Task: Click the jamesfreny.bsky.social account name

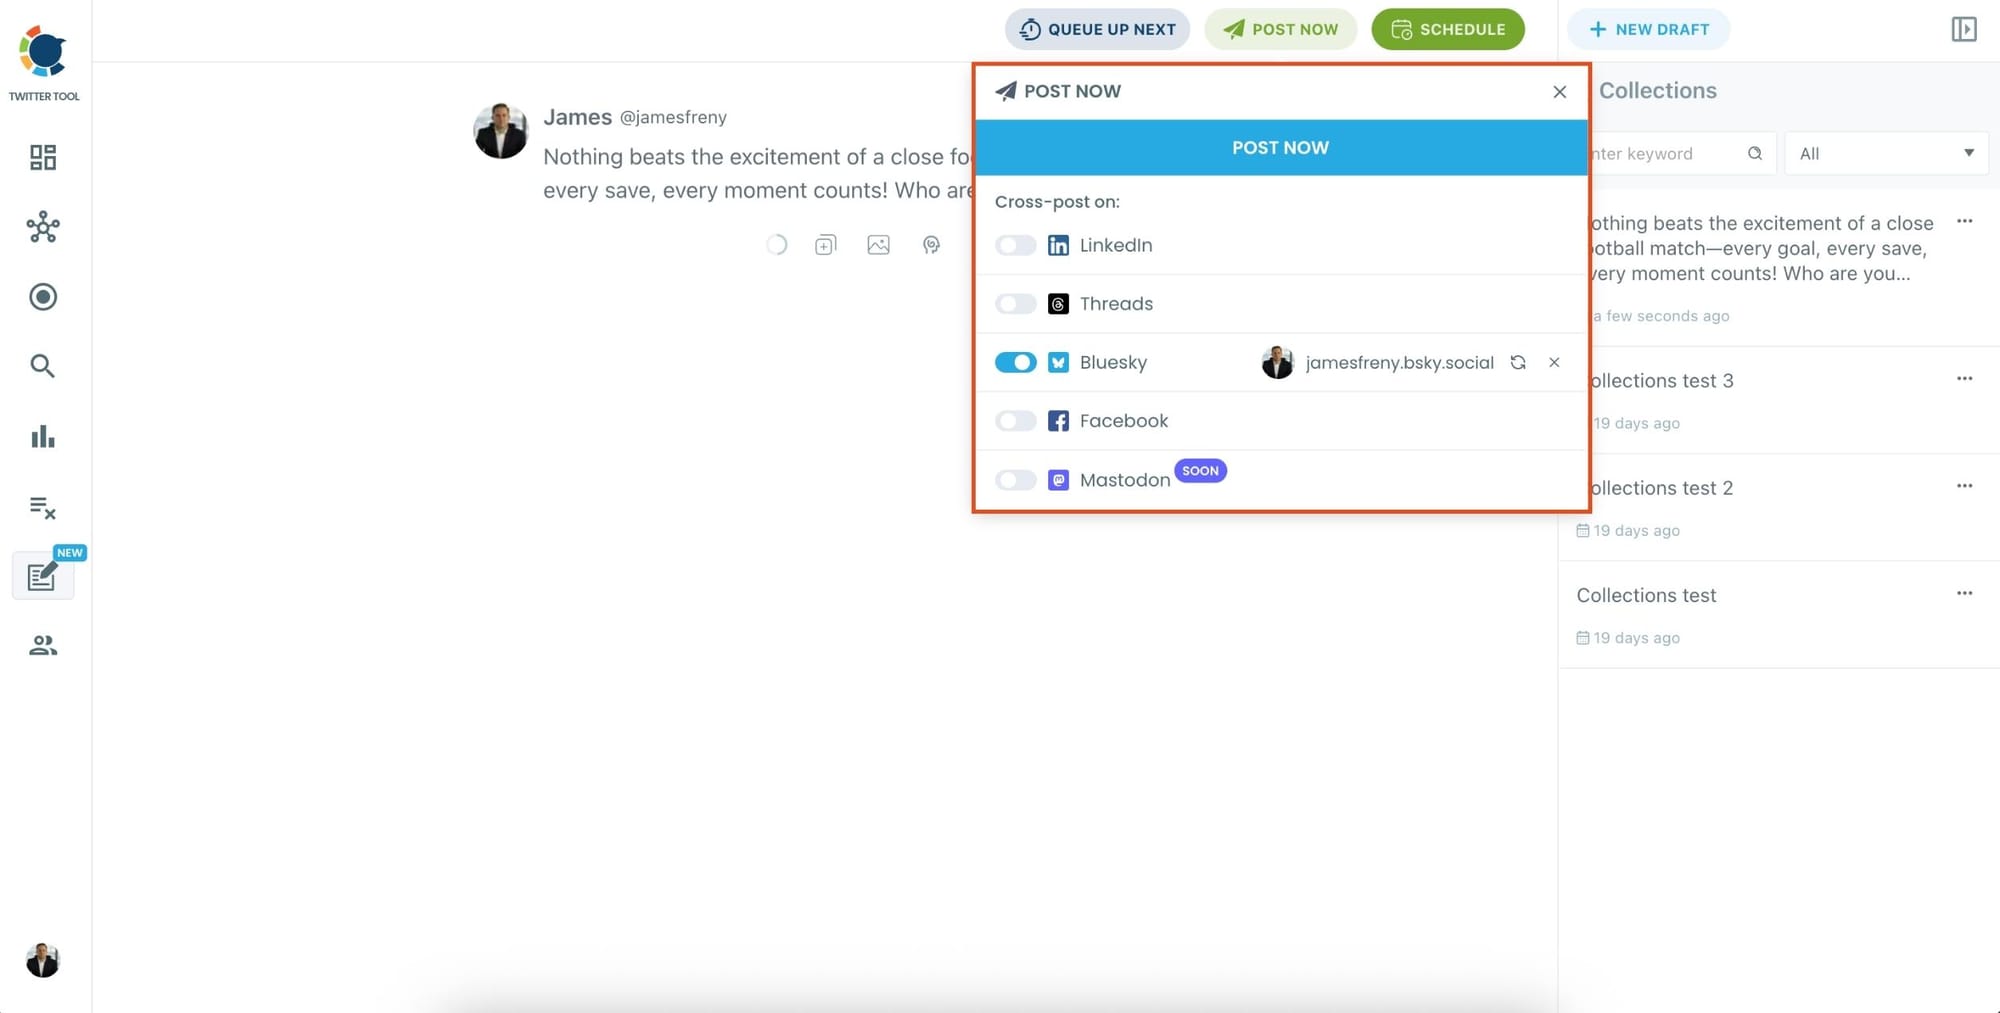Action: [x=1399, y=362]
